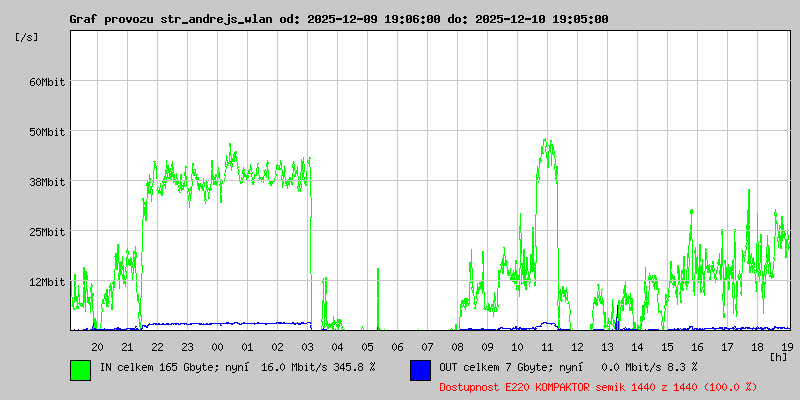The width and height of the screenshot is (800, 400).
Task: Click the '14' hour x-axis label
Action: point(637,347)
